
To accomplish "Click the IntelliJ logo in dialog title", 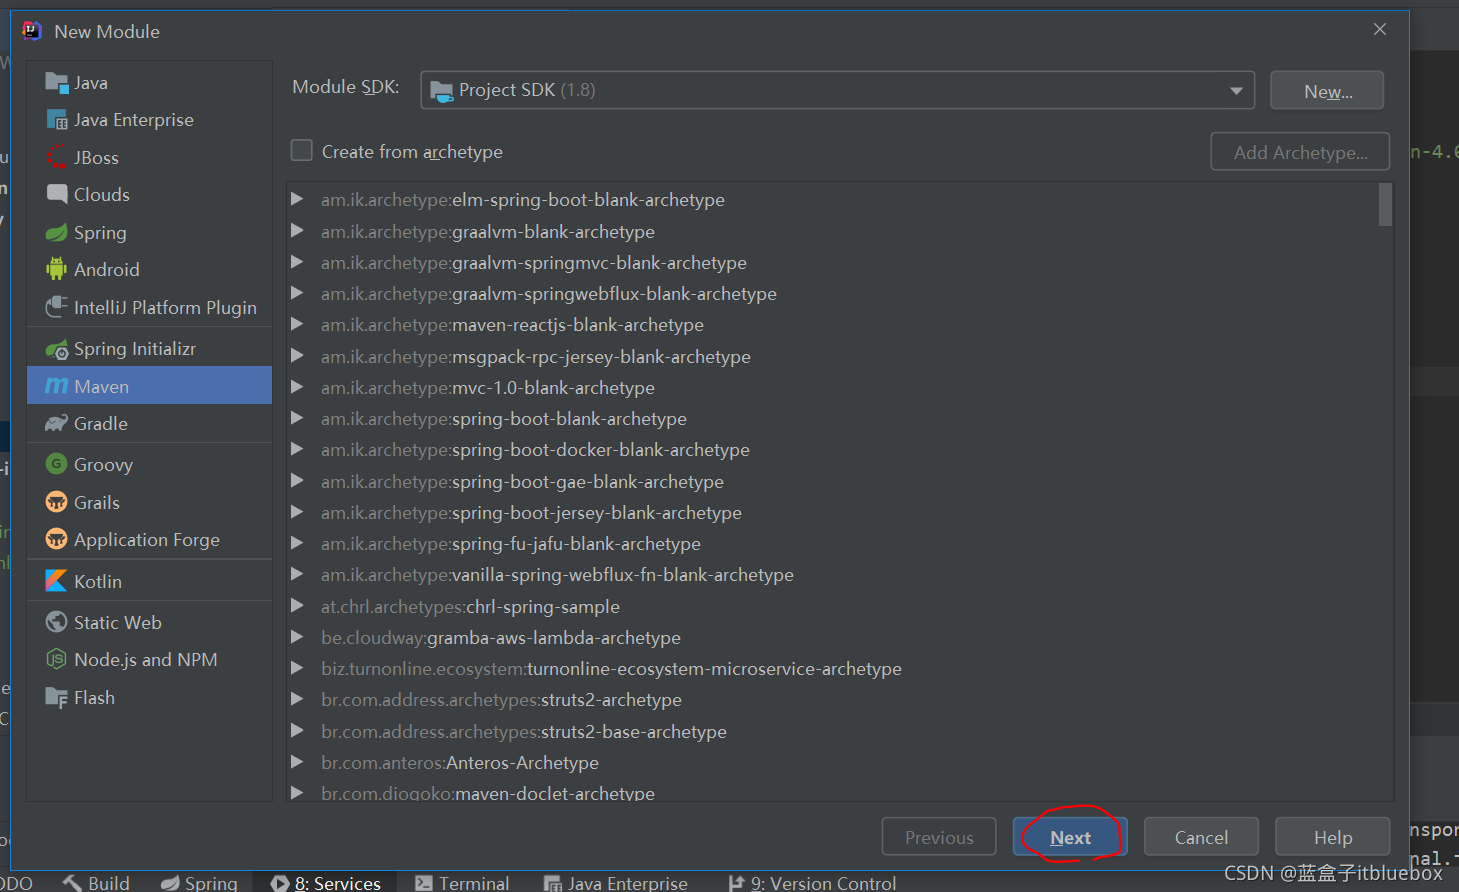I will pos(33,31).
